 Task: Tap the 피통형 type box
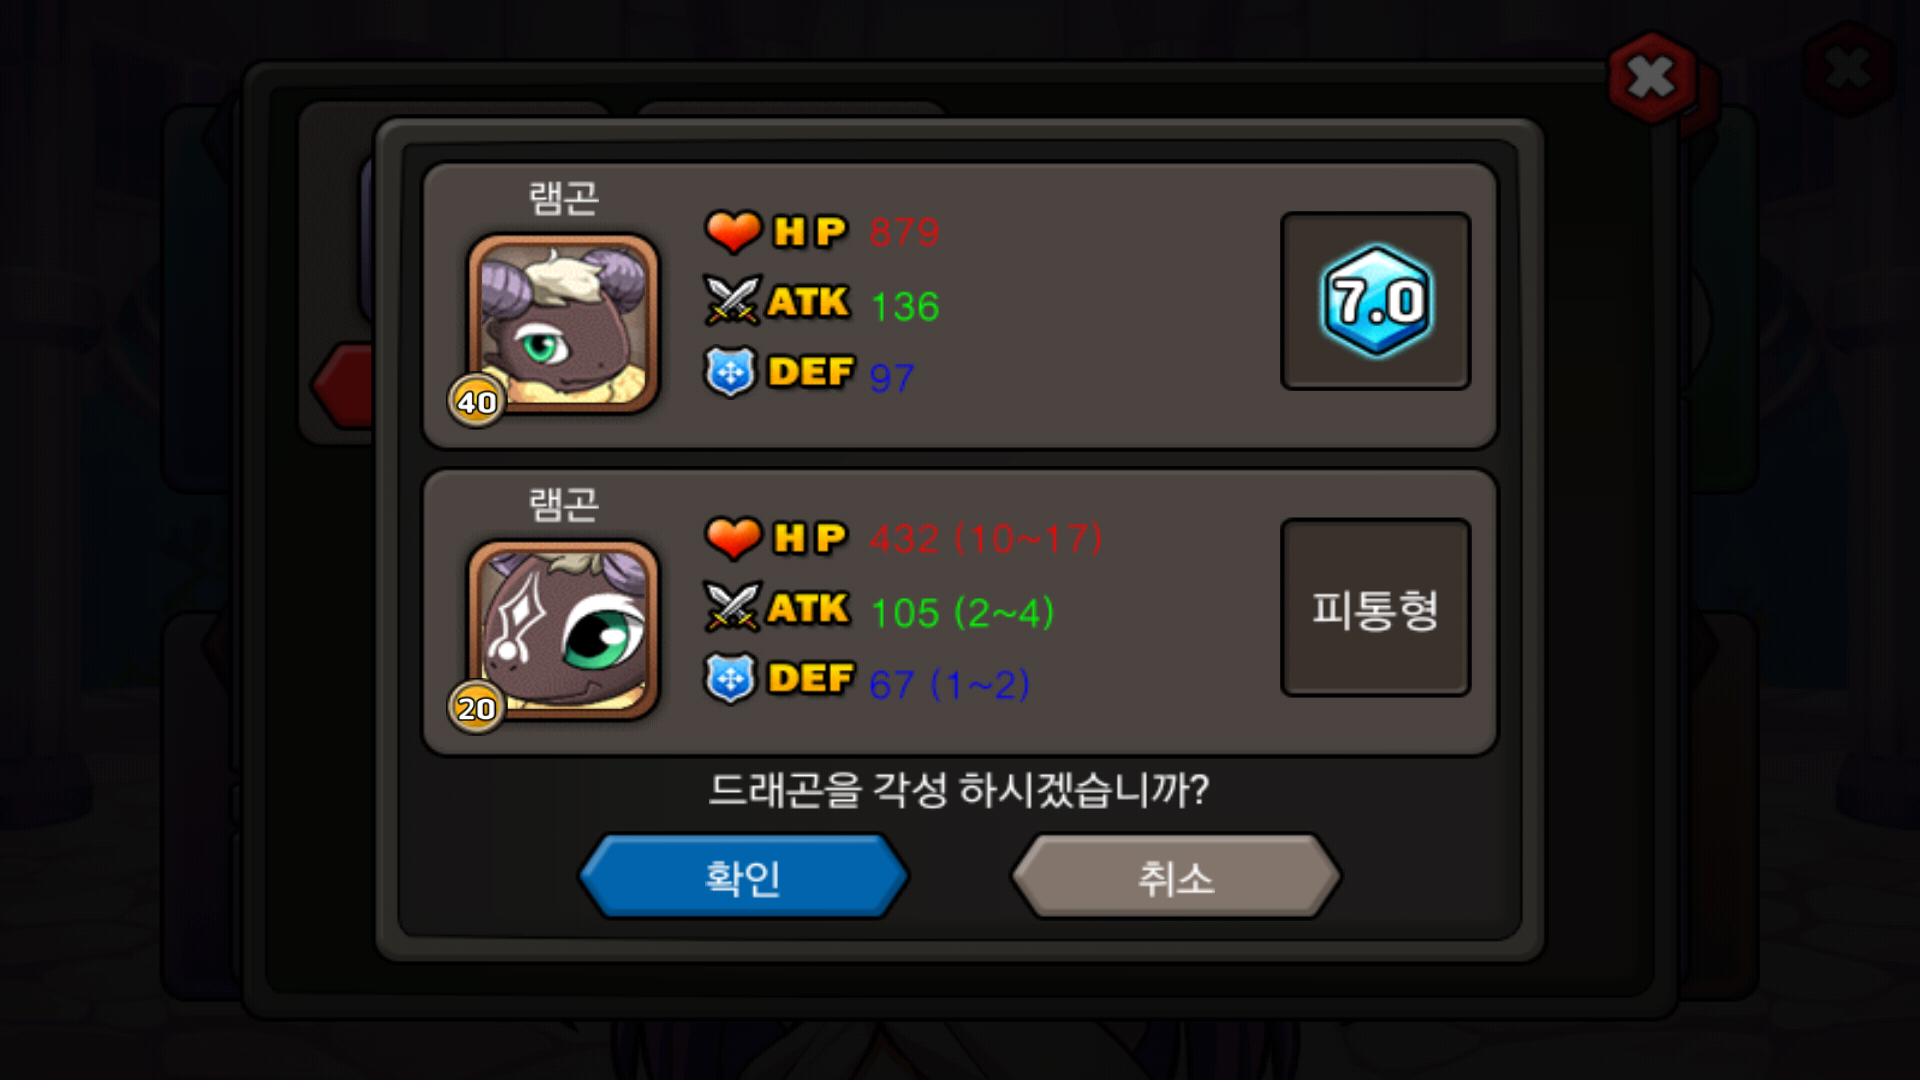click(x=1375, y=607)
